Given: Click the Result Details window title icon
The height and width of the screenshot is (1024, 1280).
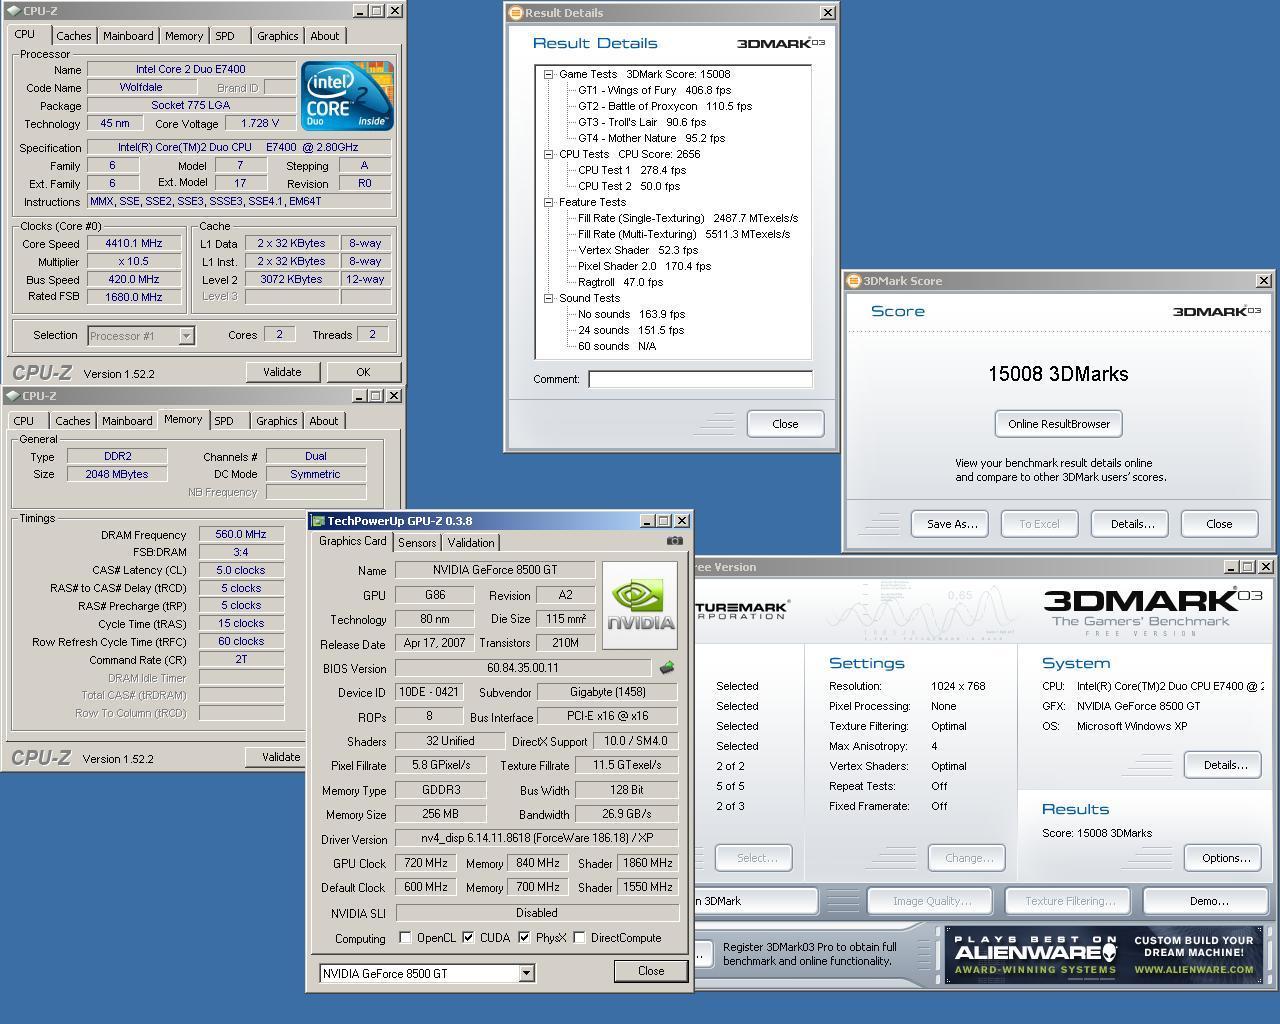Looking at the screenshot, I should [516, 13].
